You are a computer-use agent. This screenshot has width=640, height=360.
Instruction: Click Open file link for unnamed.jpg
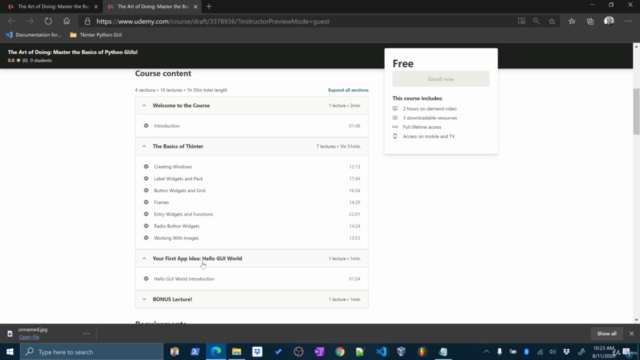coord(29,337)
